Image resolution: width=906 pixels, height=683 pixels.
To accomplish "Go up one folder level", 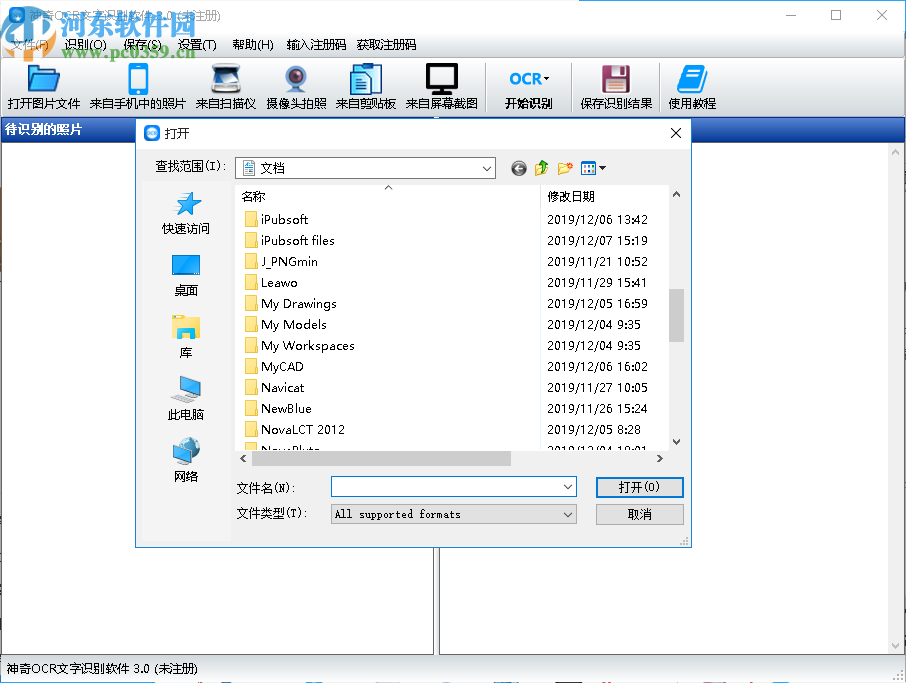I will [x=541, y=168].
